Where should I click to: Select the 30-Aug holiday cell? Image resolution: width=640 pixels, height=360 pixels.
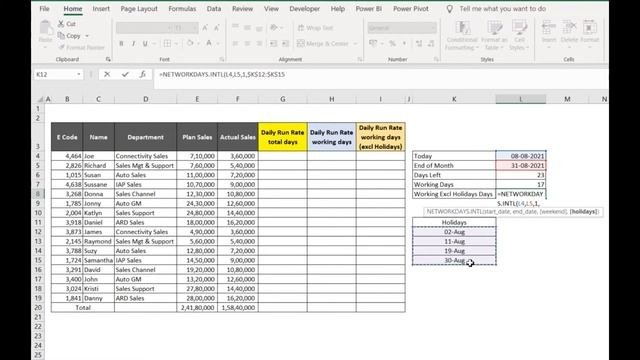[x=454, y=260]
